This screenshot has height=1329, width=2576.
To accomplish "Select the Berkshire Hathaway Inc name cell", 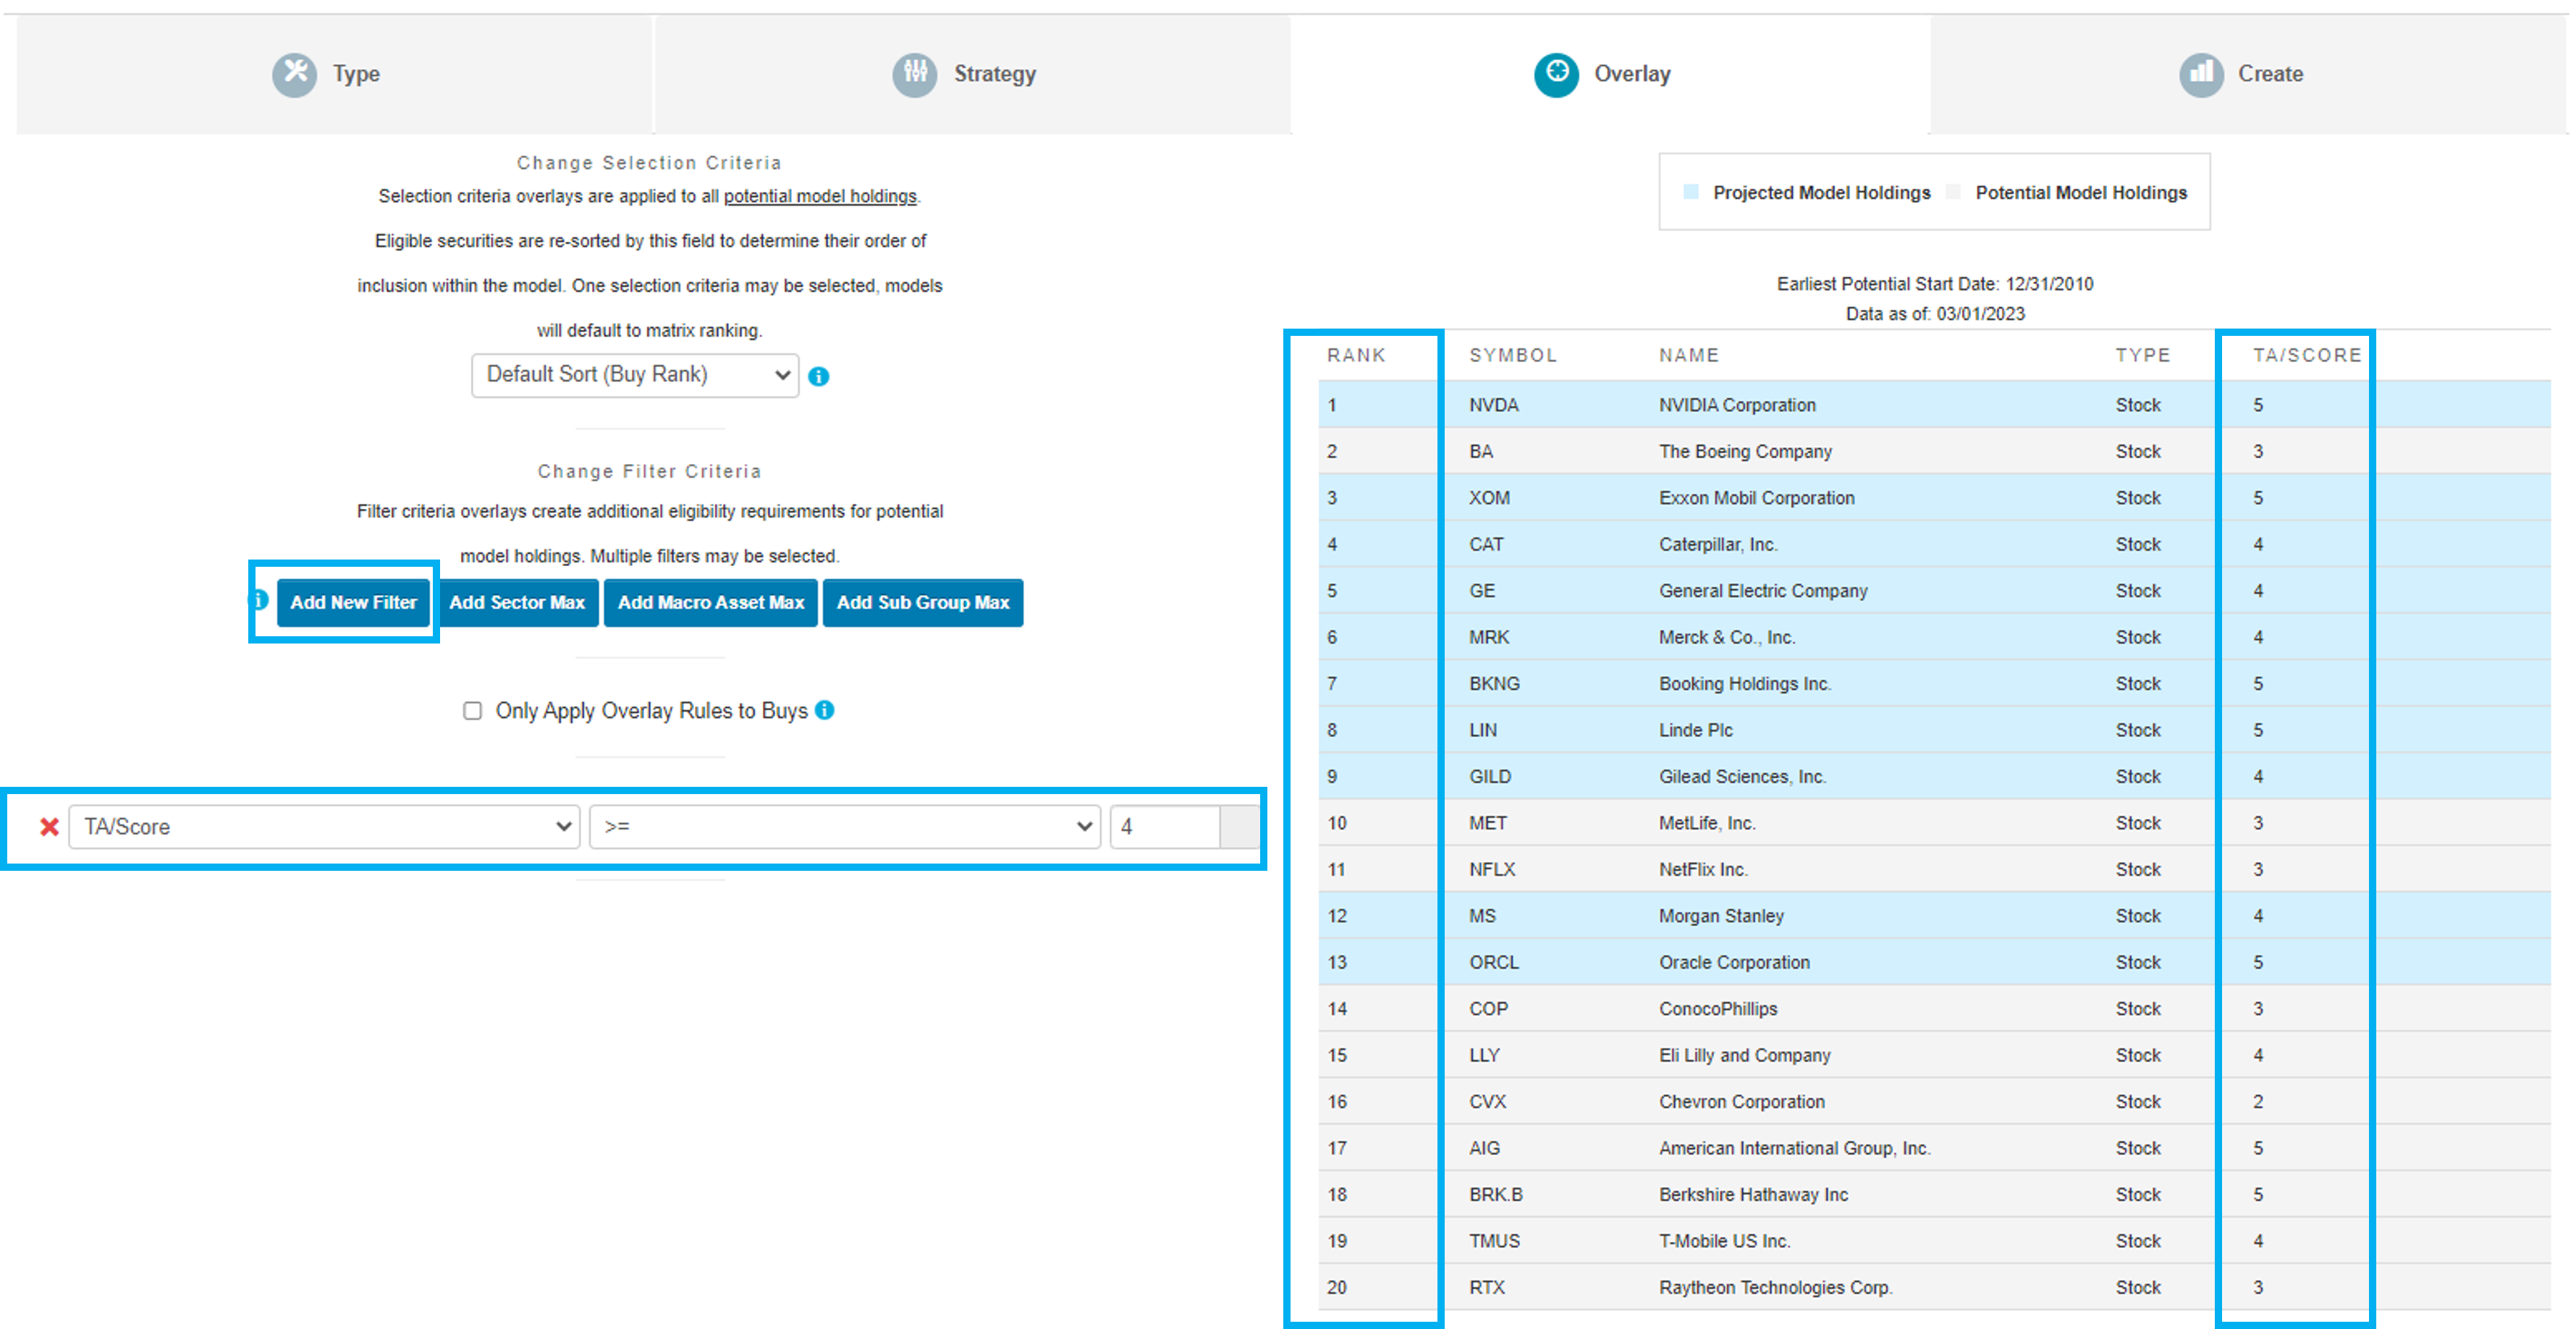I will pos(1753,1195).
